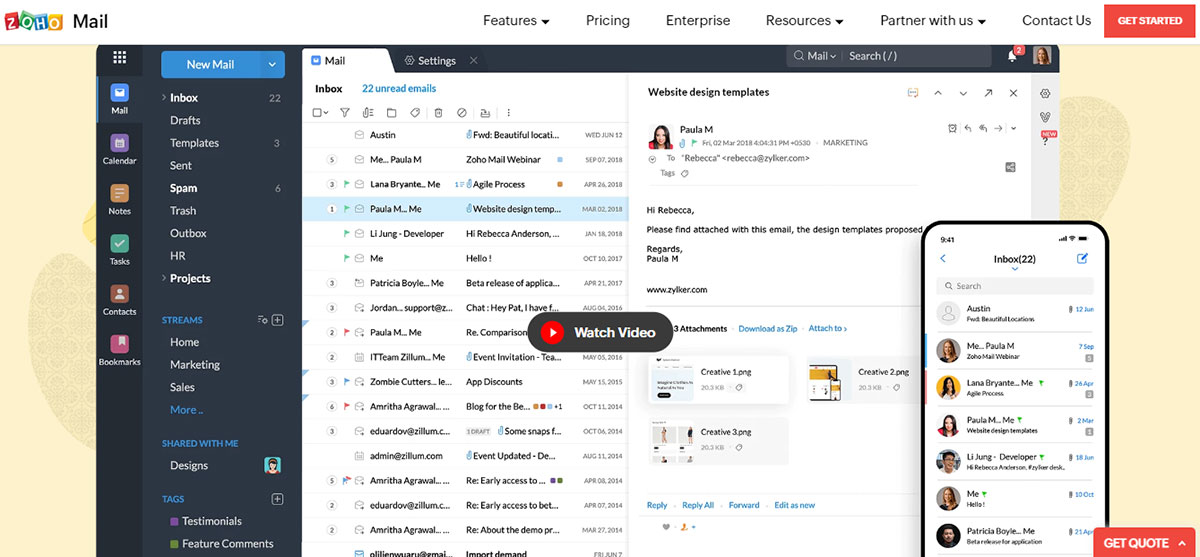1200x557 pixels.
Task: Open the Bookmarks module
Action: pyautogui.click(x=120, y=350)
